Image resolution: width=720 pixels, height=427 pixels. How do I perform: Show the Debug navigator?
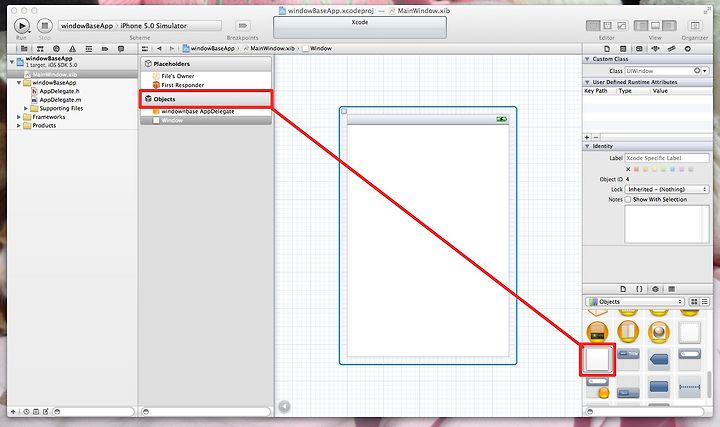pos(89,49)
